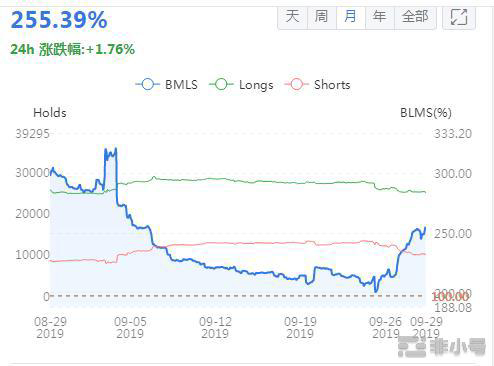Expand chart to fullscreen
Image resolution: width=494 pixels, height=366 pixels.
click(x=459, y=17)
